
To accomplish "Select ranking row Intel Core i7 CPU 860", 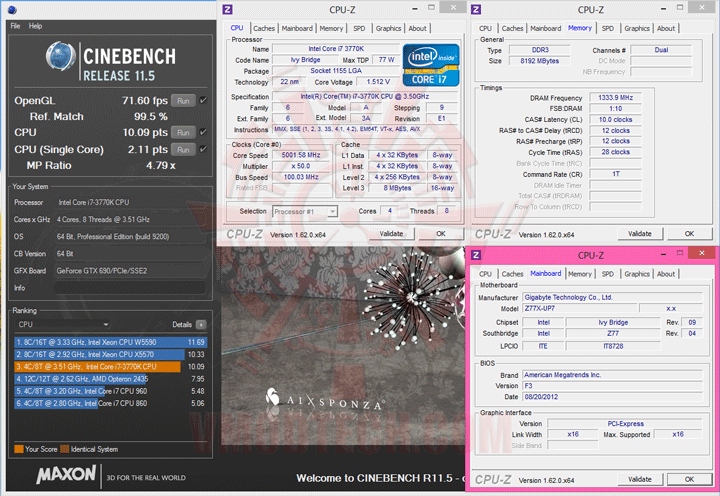I will tap(111, 403).
